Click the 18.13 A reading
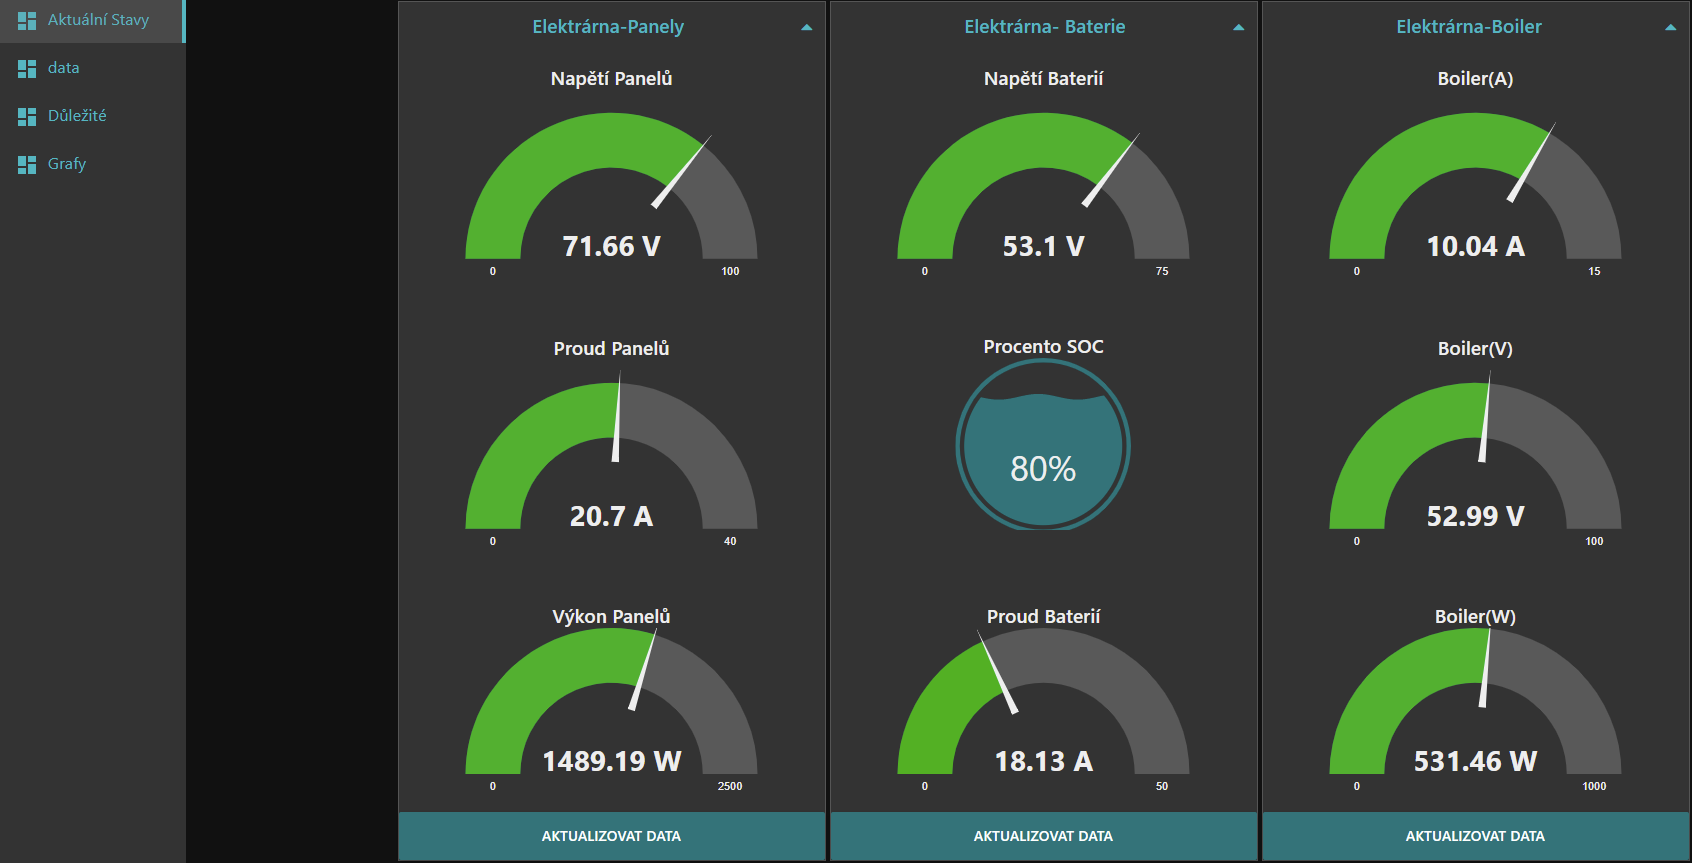 click(1043, 761)
